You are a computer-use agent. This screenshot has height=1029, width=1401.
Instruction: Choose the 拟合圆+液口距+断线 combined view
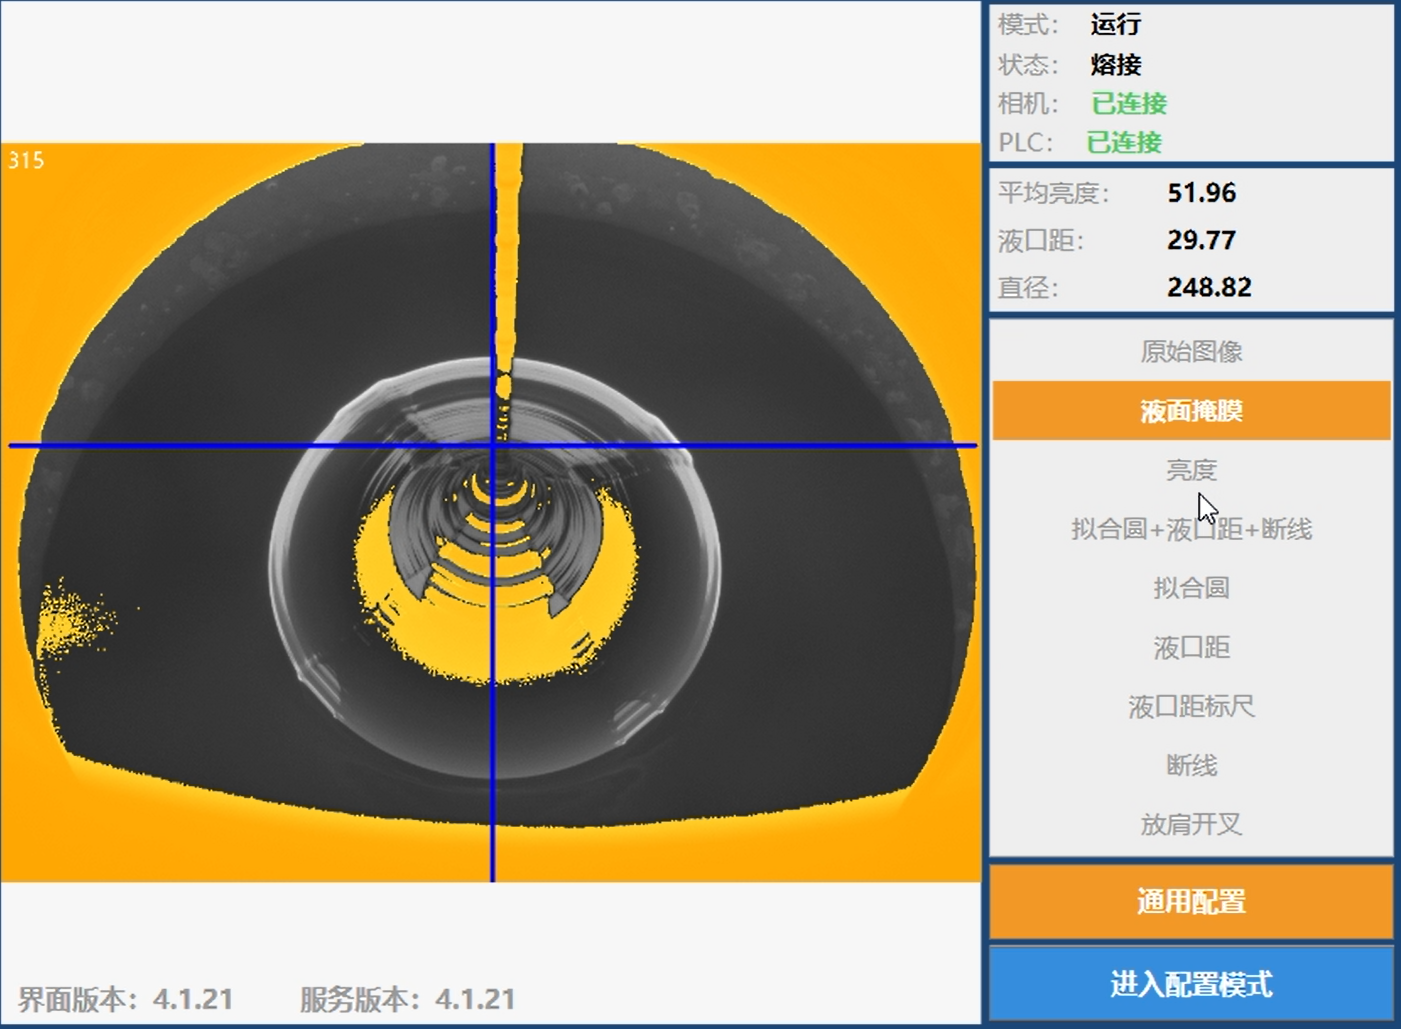tap(1190, 529)
